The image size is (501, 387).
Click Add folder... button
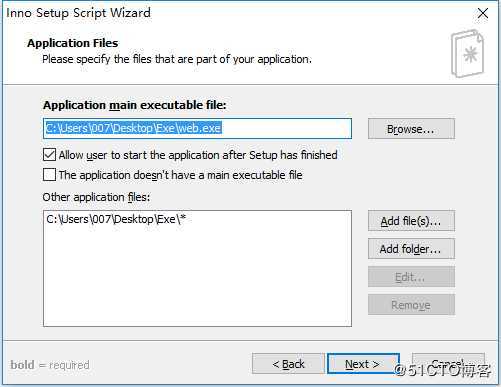click(411, 249)
